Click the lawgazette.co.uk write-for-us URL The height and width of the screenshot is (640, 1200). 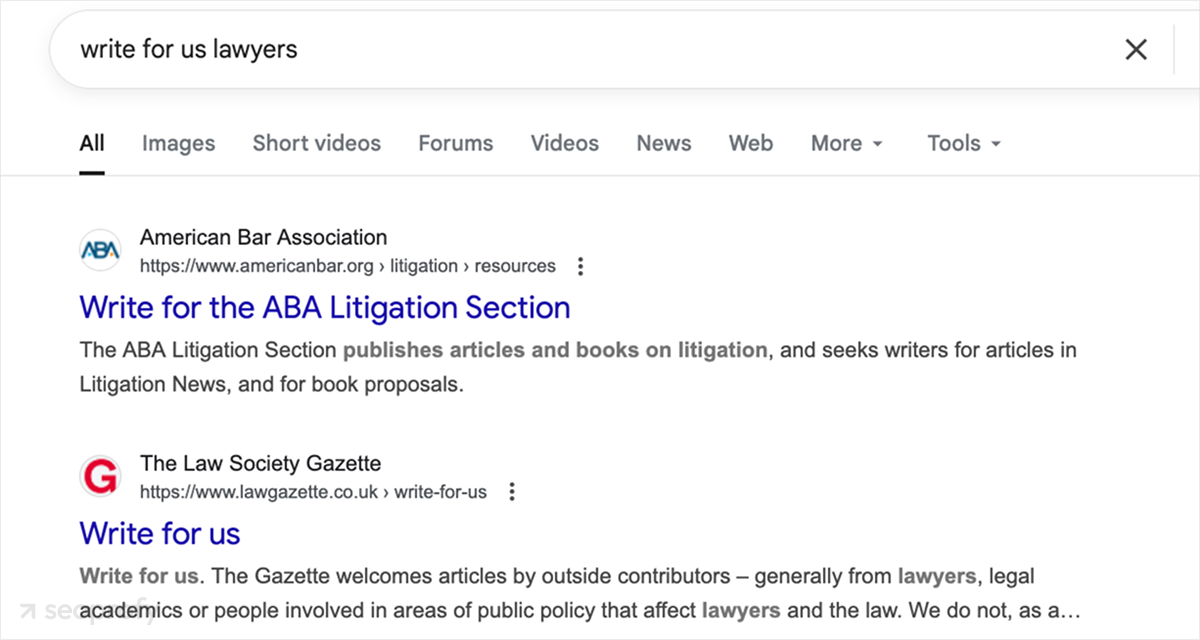[x=313, y=492]
